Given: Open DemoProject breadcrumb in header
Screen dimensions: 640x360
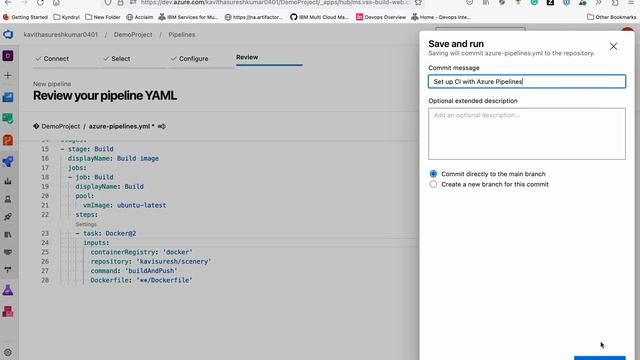Looking at the screenshot, I should (133, 35).
